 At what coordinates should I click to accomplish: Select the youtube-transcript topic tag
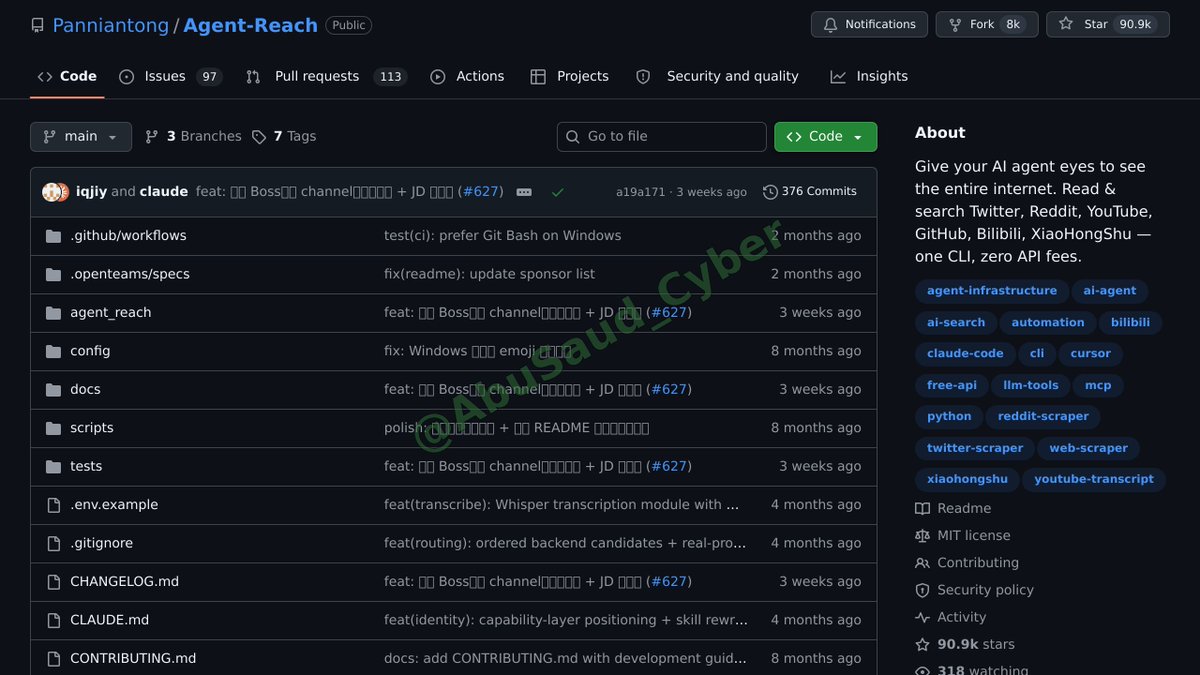click(x=1094, y=479)
